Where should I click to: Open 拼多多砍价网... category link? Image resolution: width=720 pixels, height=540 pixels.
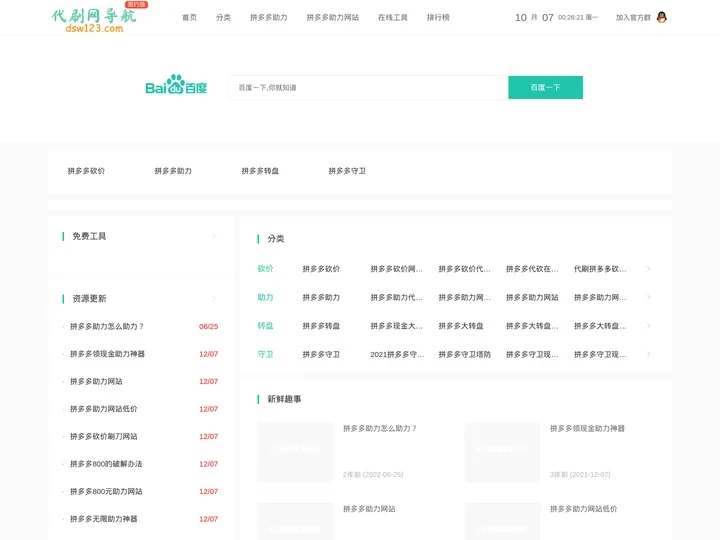click(396, 269)
